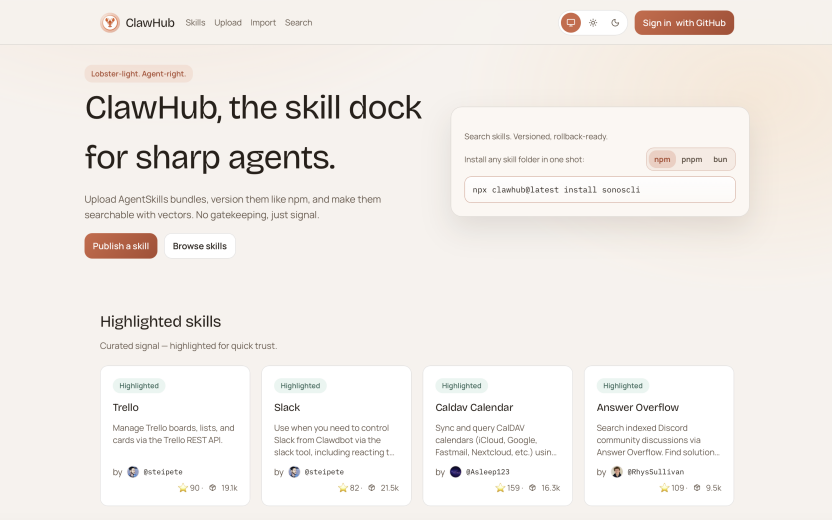Screen dimensions: 832x520
Task: Click @steipete author on Trello card
Action: coord(163,472)
